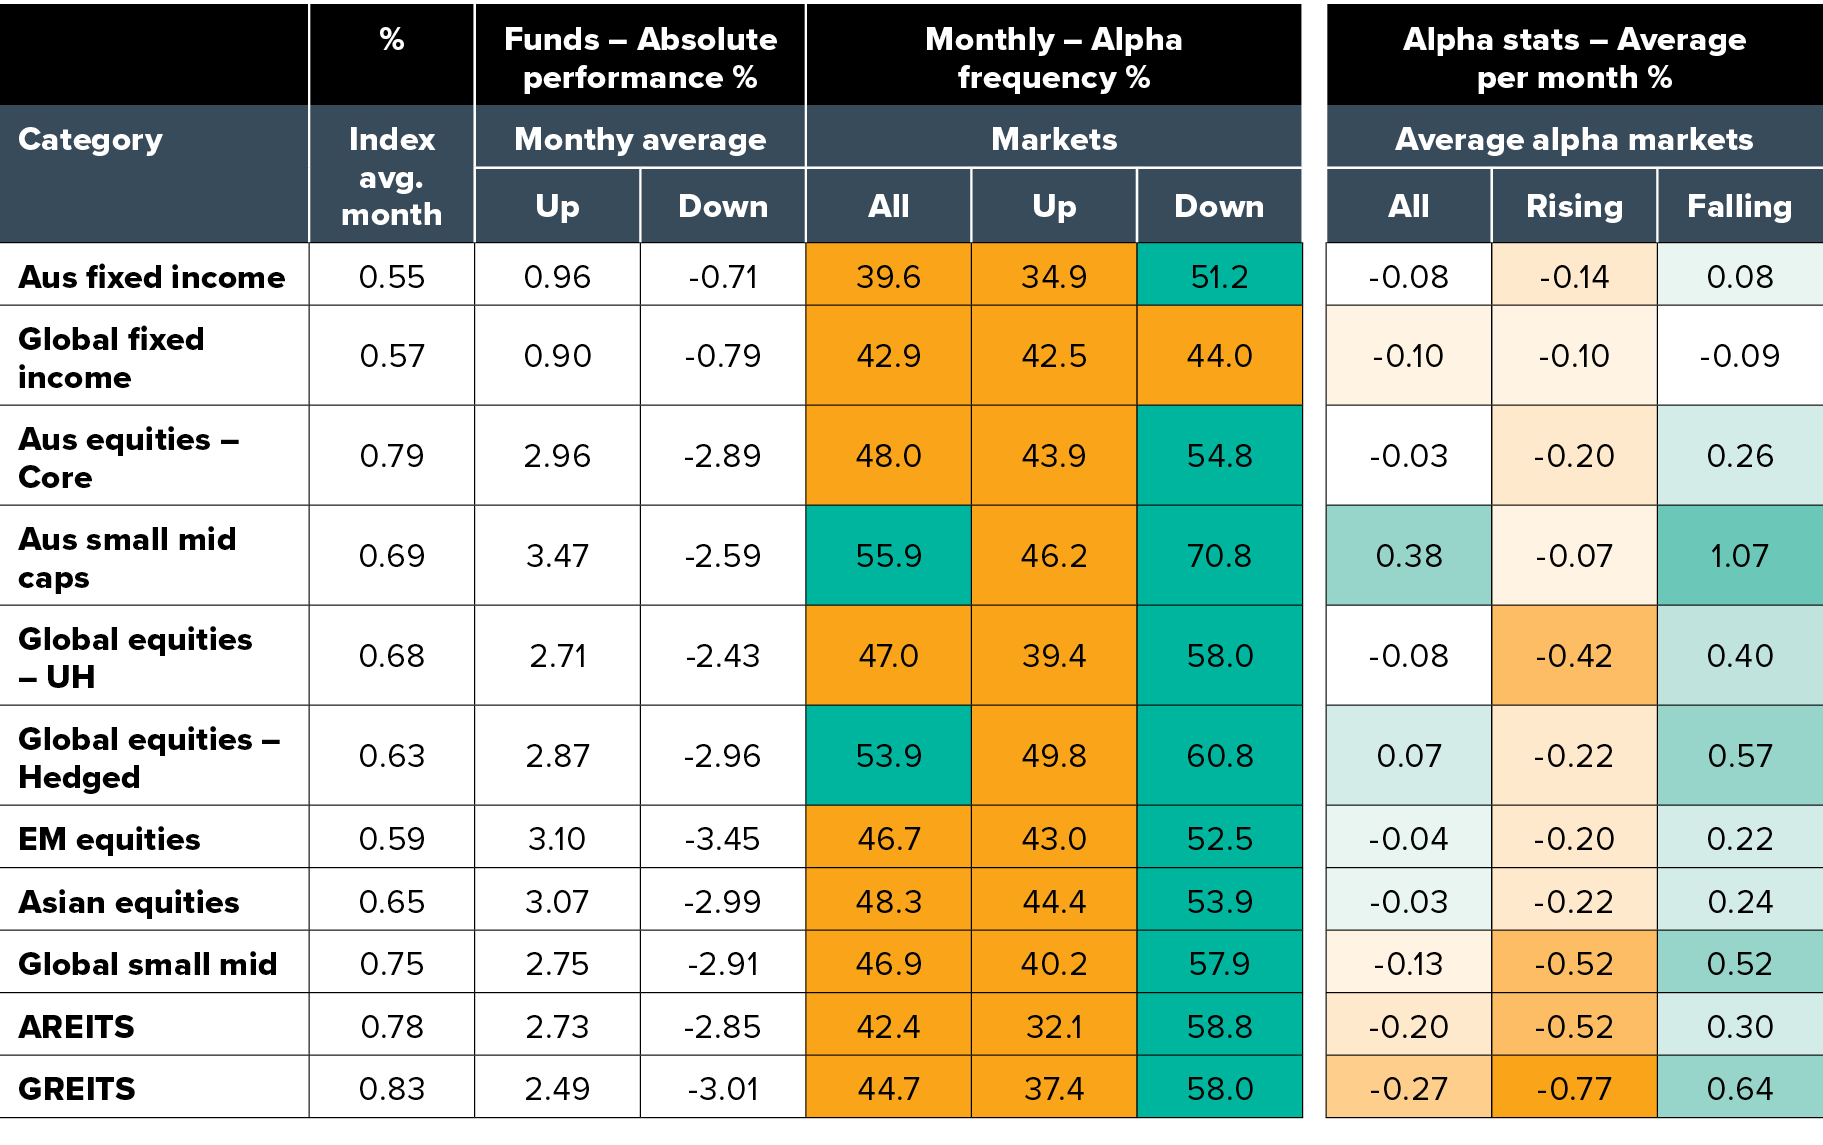
Task: Select the EM equities row label
Action: pos(109,839)
